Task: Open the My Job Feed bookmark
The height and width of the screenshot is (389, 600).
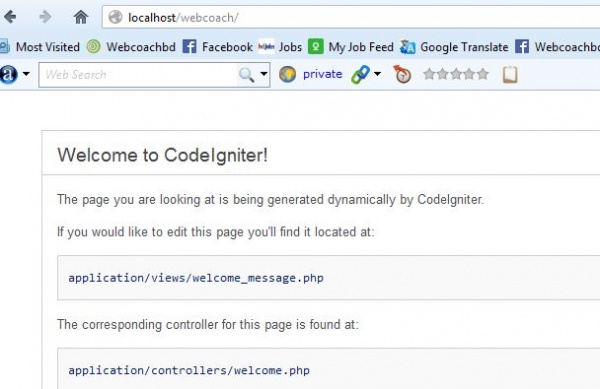Action: tap(351, 47)
